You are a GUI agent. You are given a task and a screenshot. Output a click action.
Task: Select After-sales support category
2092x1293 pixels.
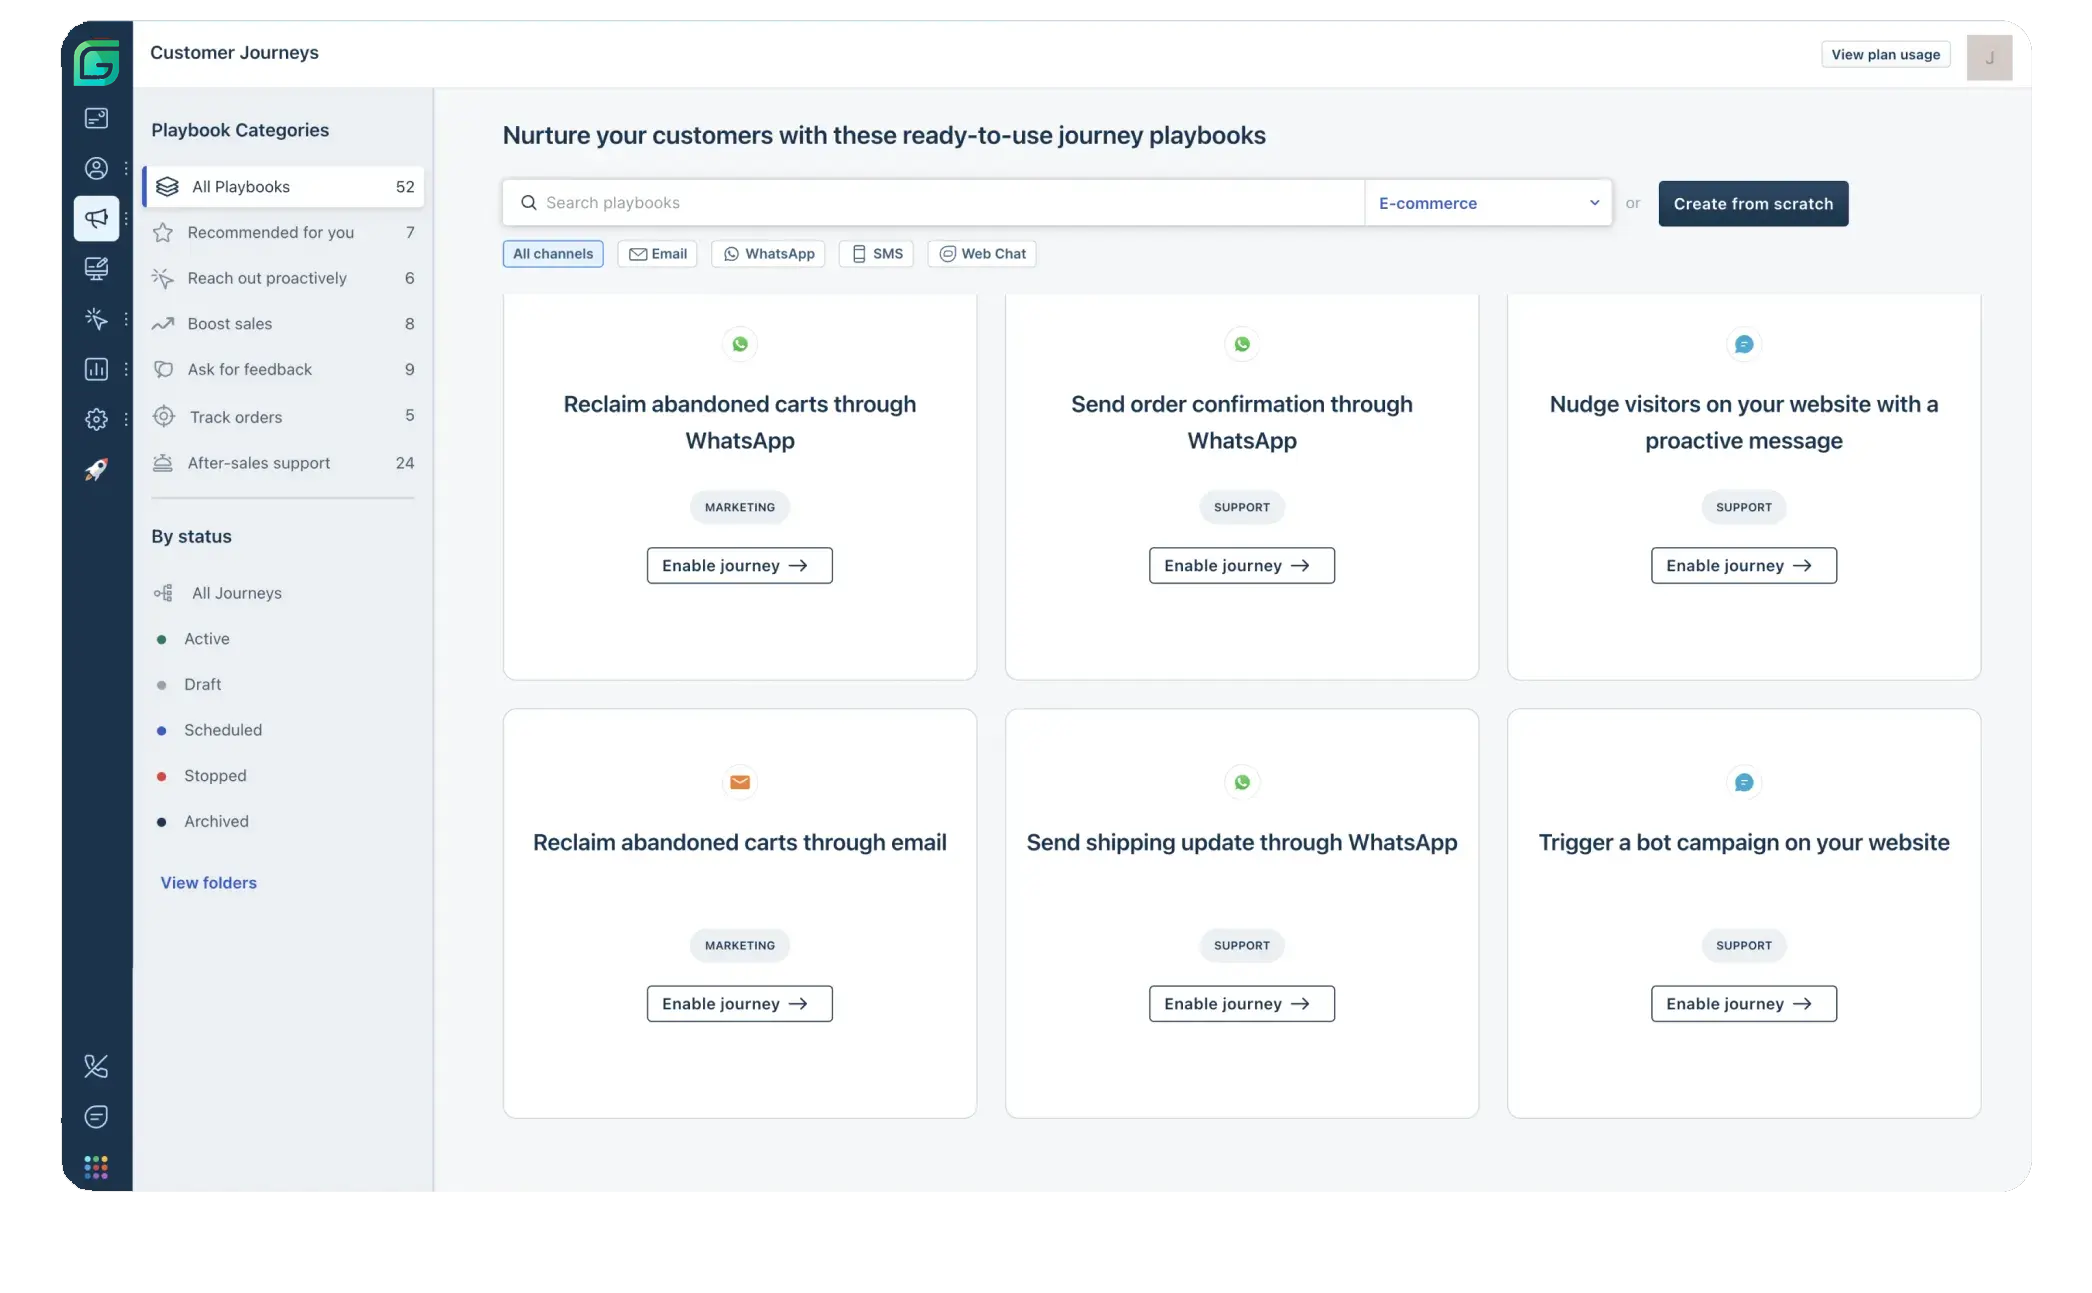(284, 463)
